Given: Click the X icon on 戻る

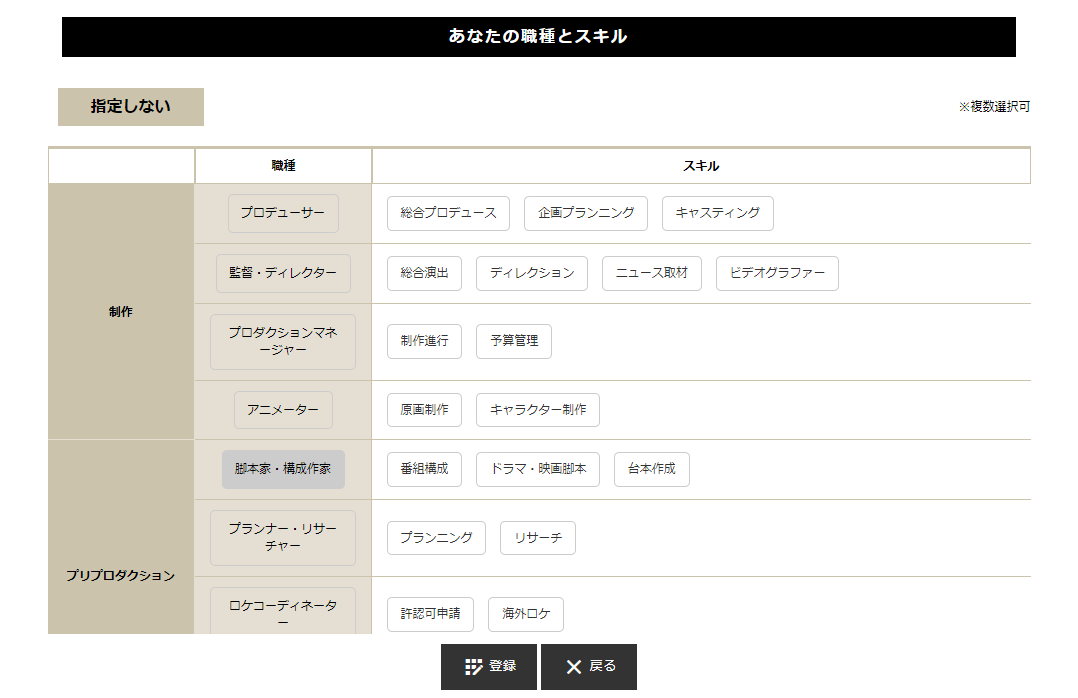Looking at the screenshot, I should tap(574, 667).
